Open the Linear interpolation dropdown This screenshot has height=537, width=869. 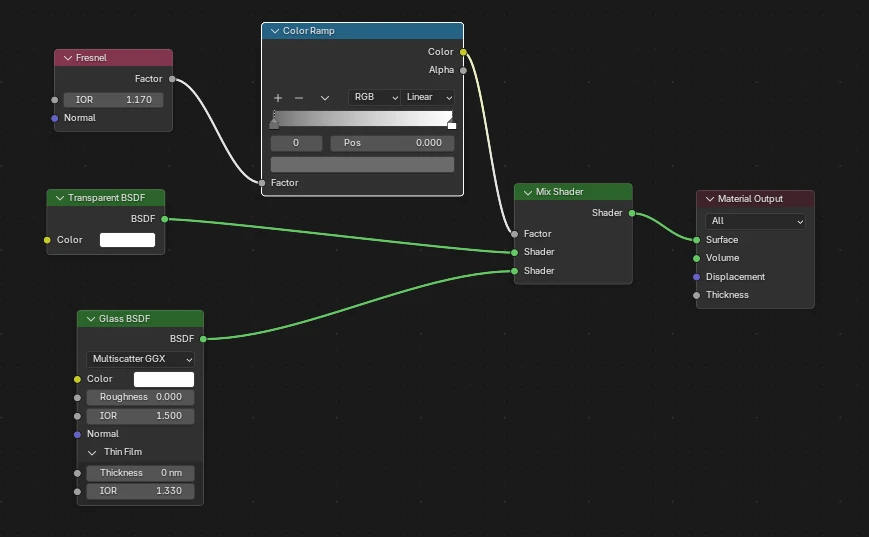click(x=428, y=98)
